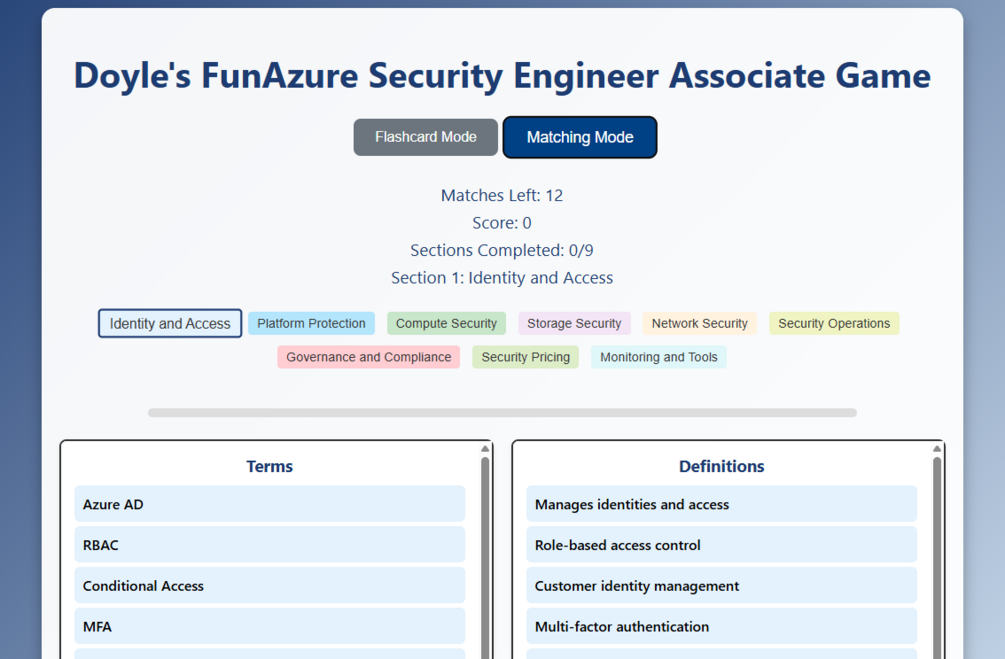Pick the MFA term card

point(270,626)
